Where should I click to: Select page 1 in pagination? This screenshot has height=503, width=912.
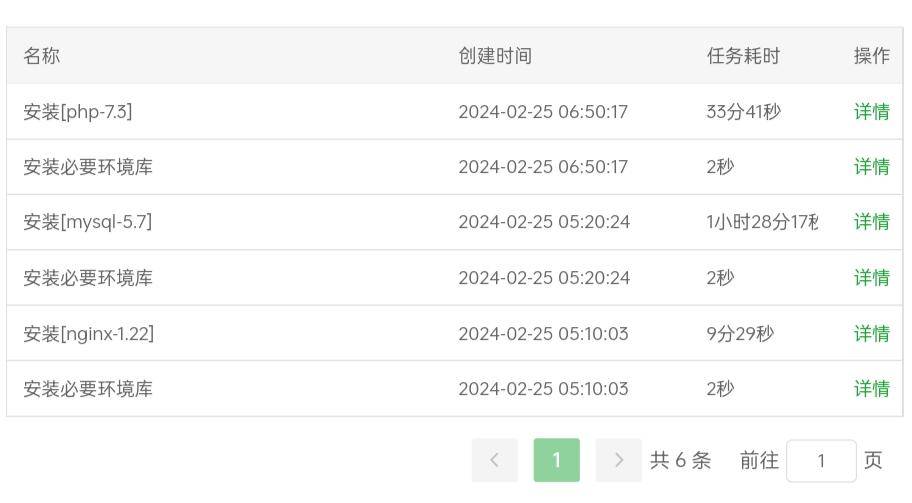[x=557, y=460]
